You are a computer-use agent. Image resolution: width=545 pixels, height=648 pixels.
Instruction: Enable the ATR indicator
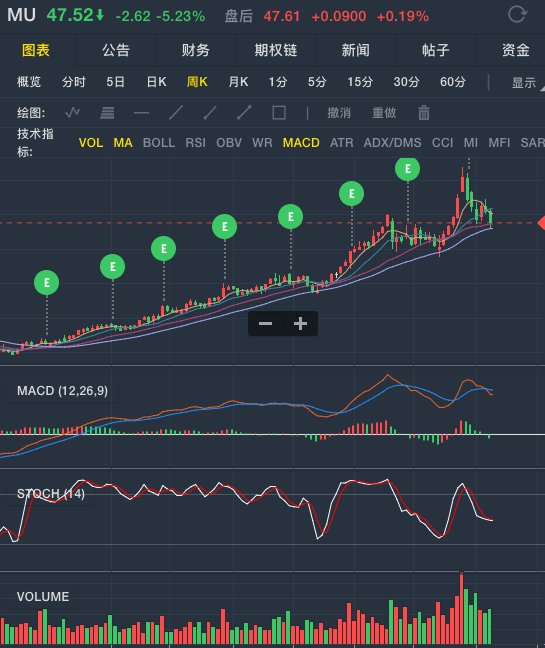[x=341, y=143]
